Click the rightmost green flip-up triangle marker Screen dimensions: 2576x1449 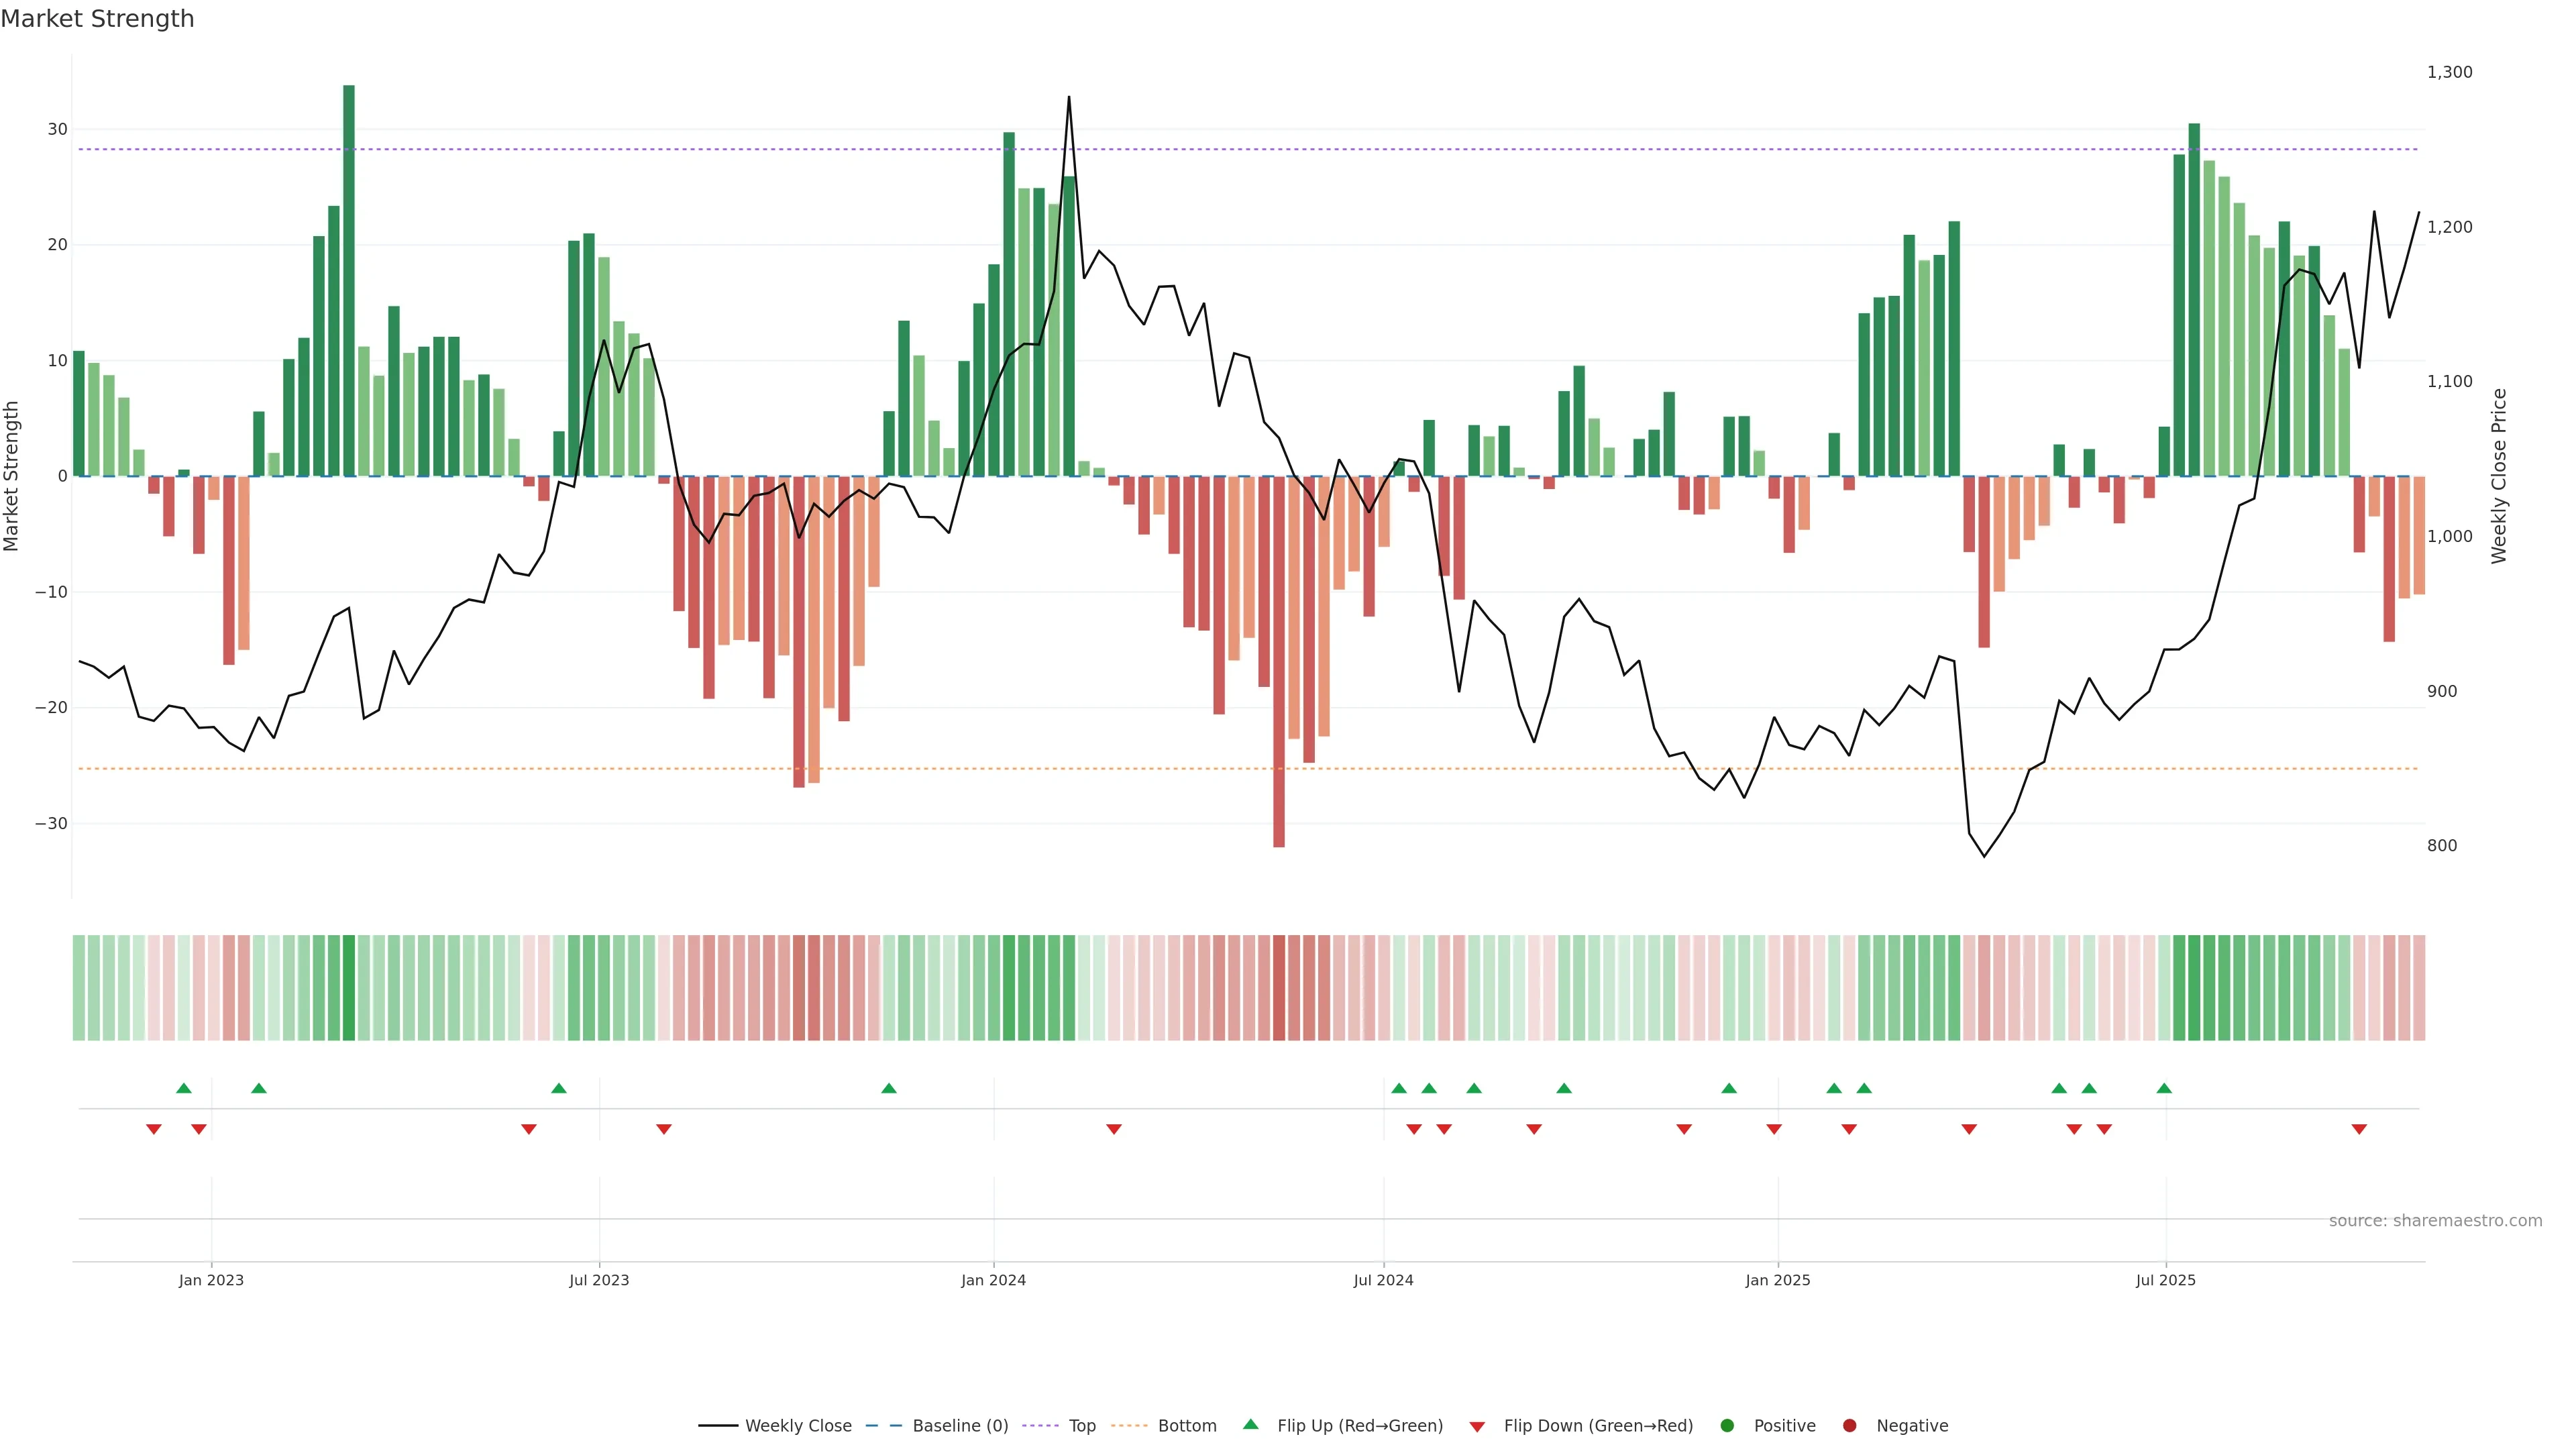click(x=2164, y=1088)
